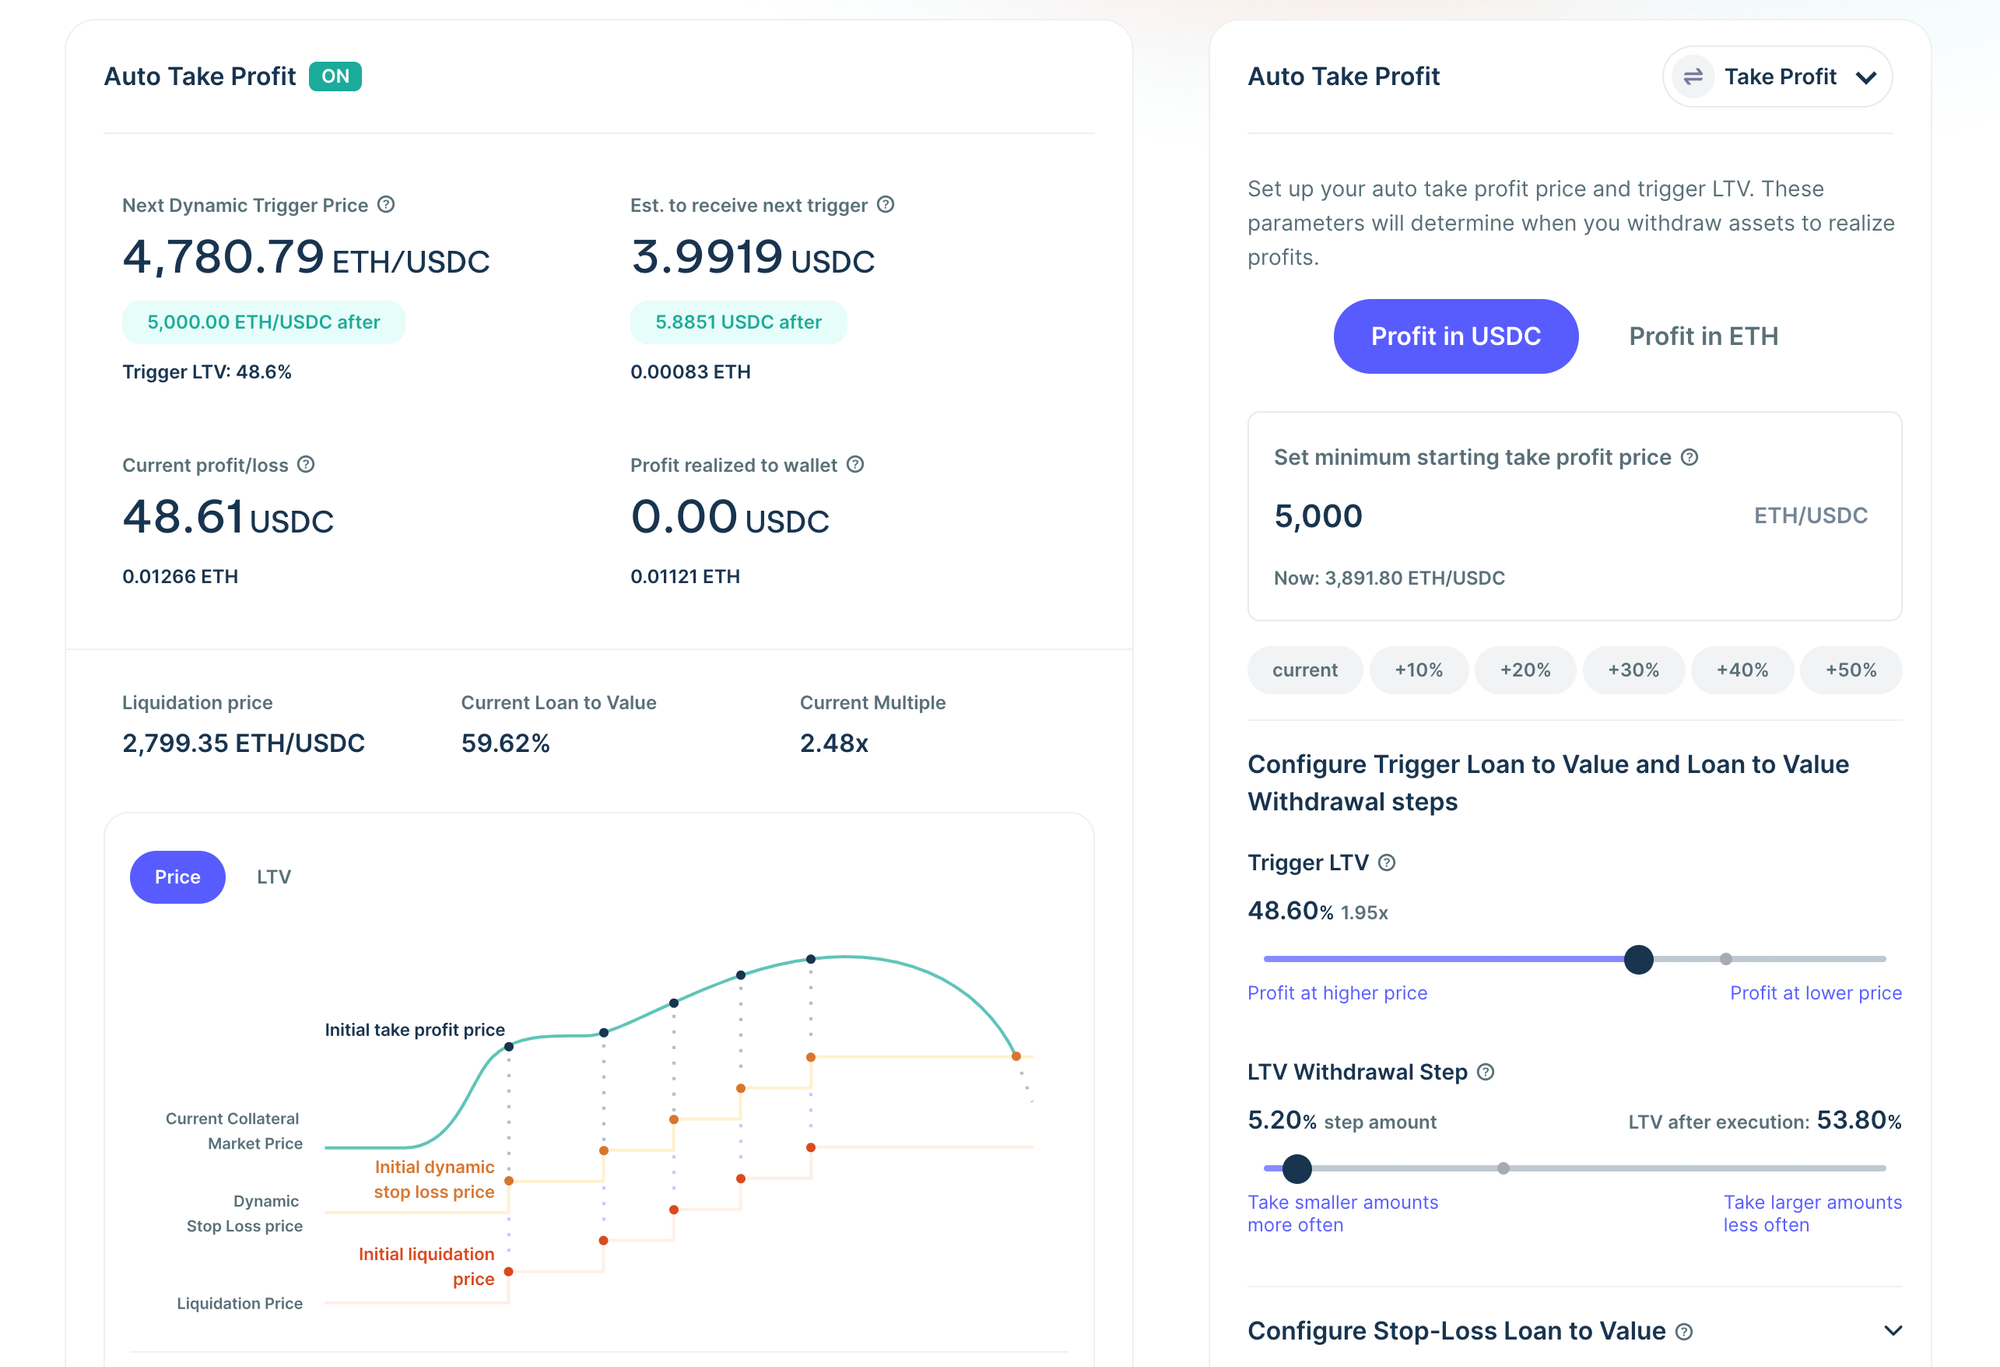Click the LTV Withdrawal Step help icon

(x=1485, y=1072)
